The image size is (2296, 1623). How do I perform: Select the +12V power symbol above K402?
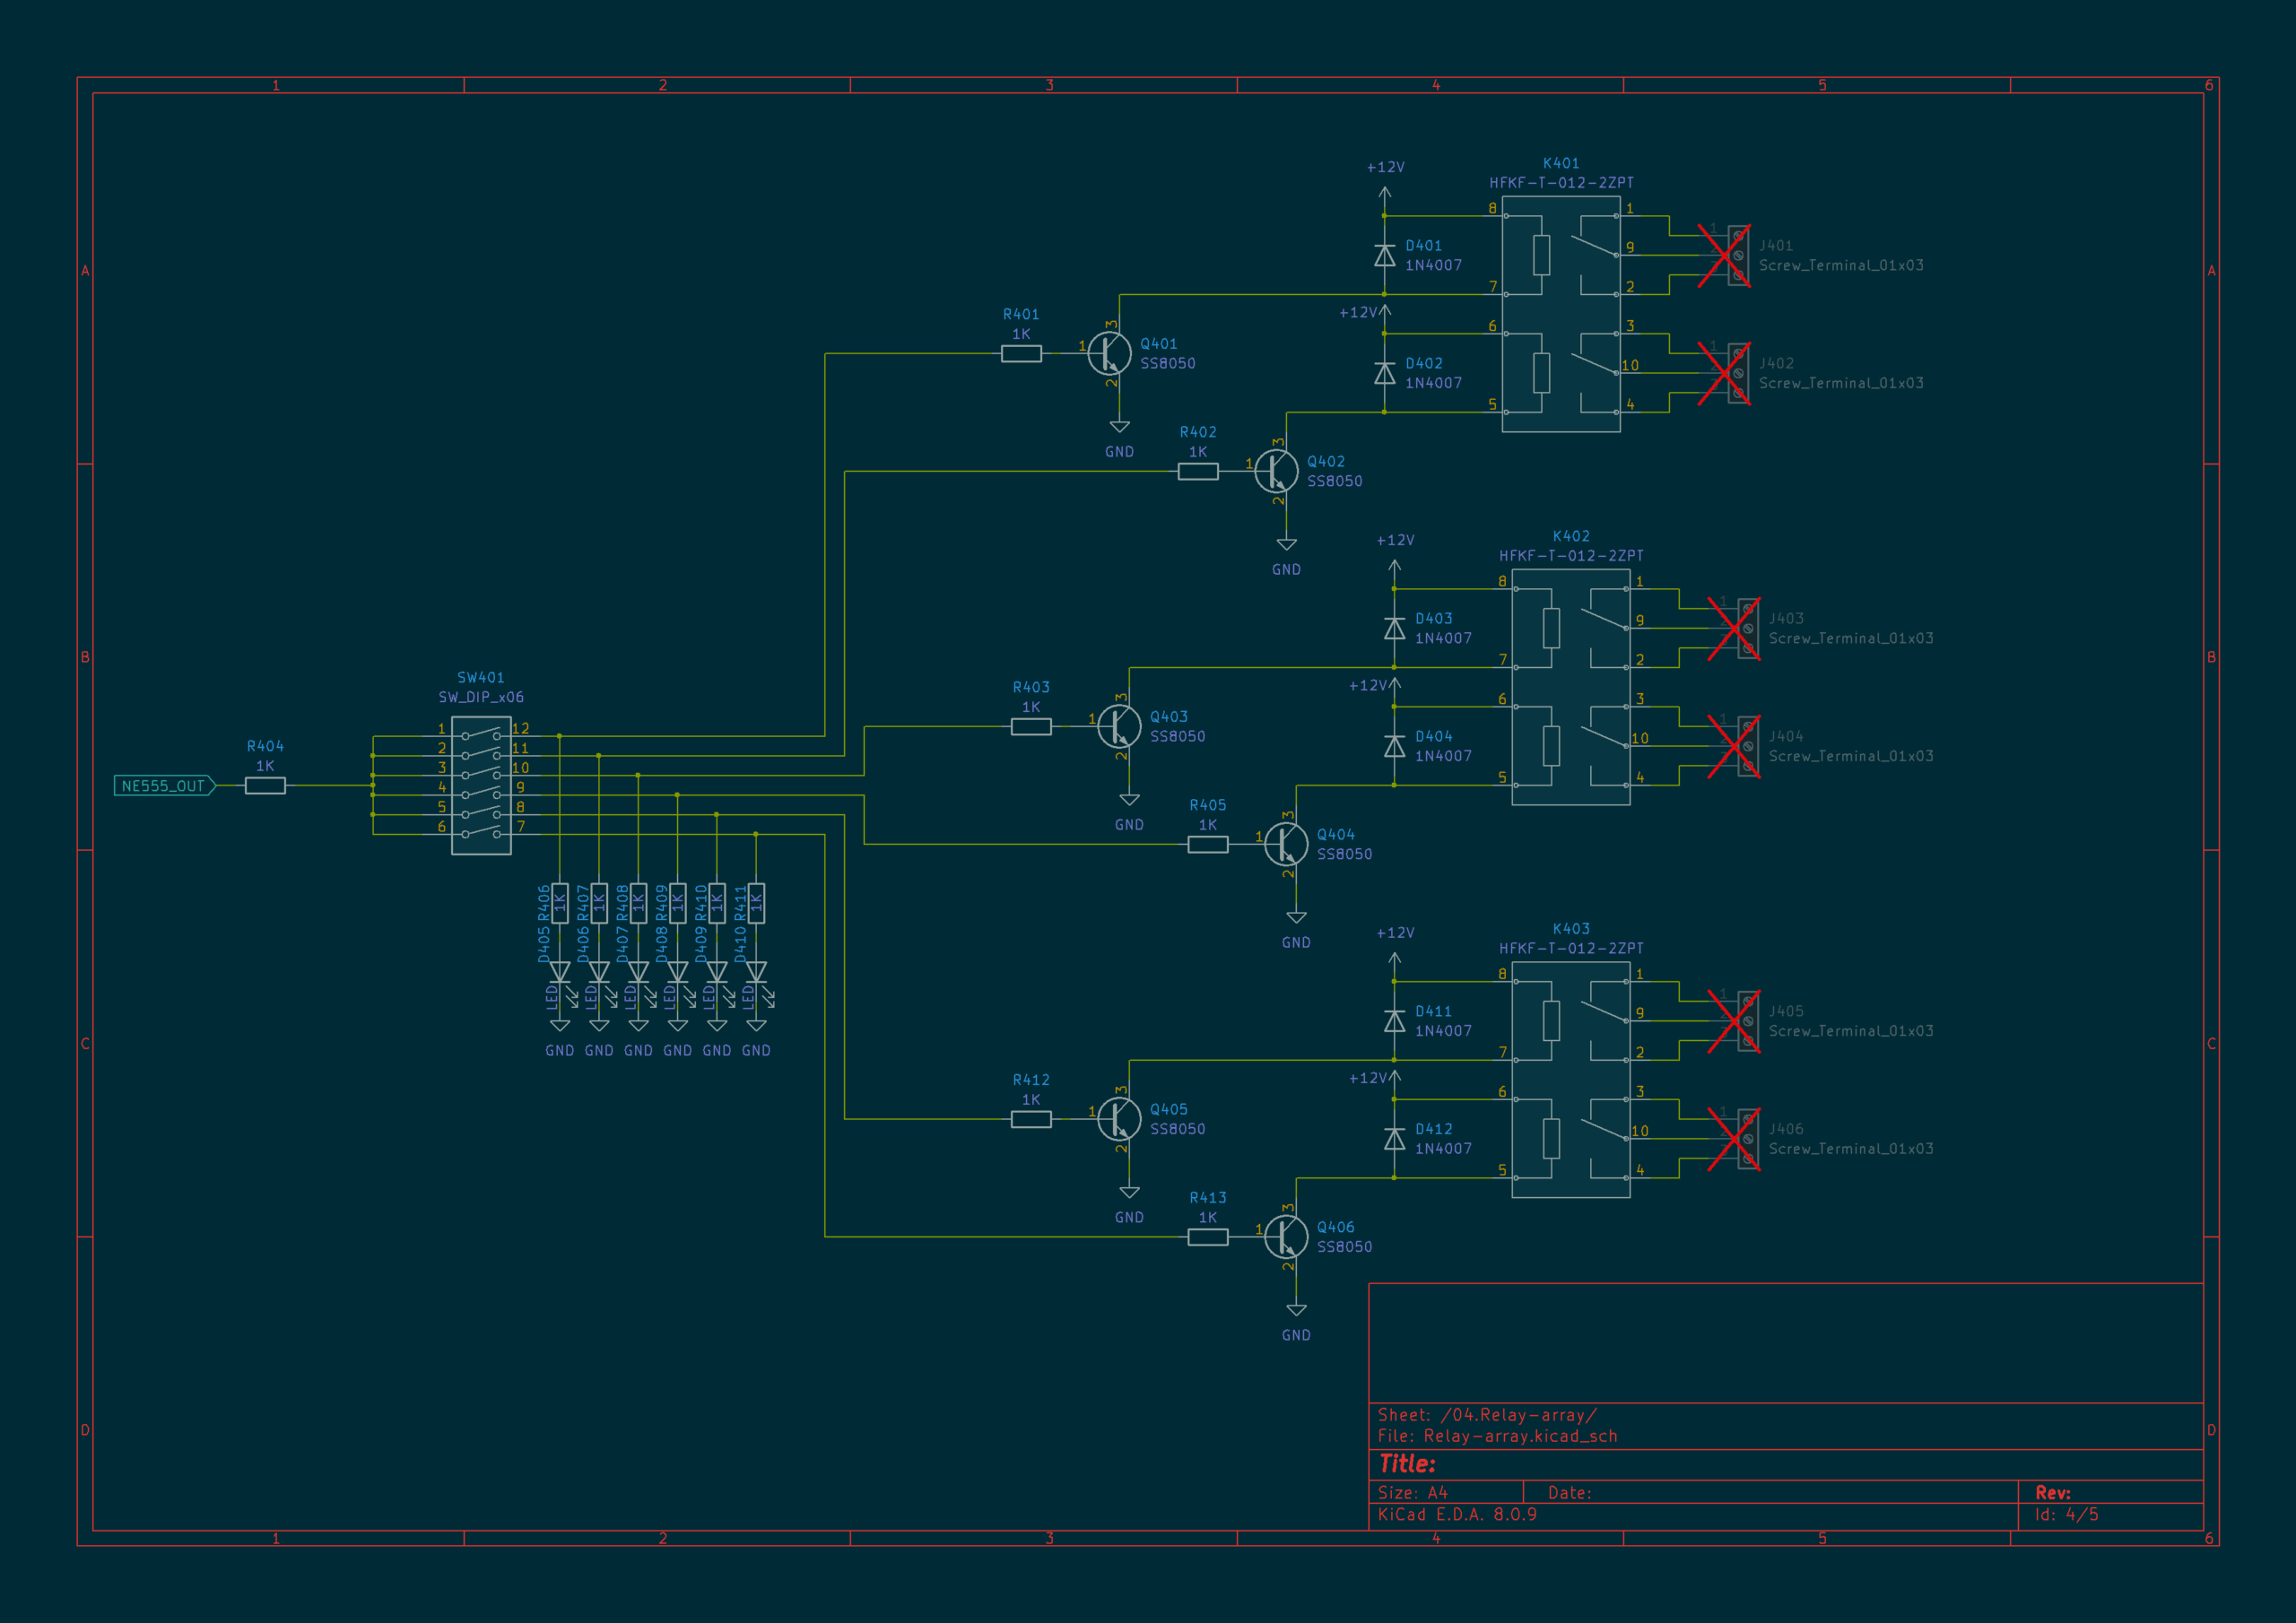pyautogui.click(x=1394, y=566)
